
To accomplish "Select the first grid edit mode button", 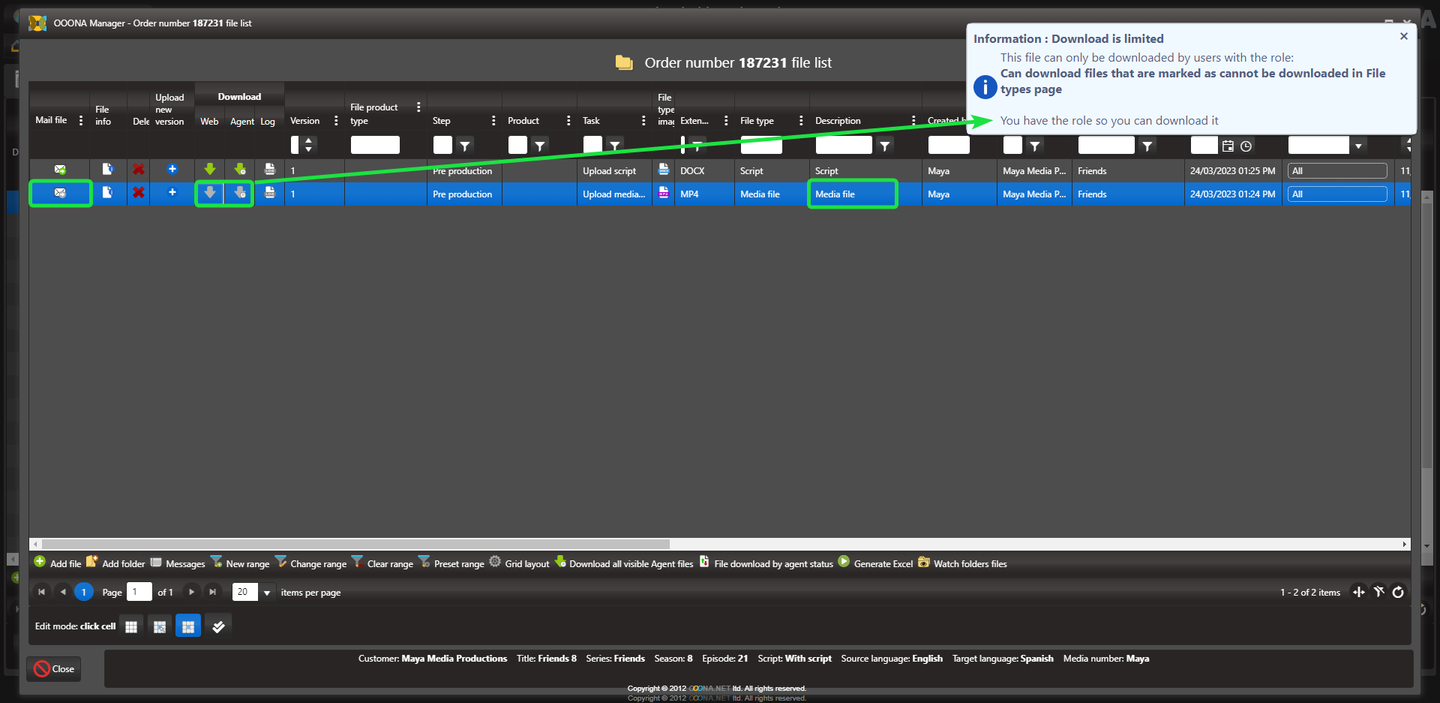I will pos(131,626).
